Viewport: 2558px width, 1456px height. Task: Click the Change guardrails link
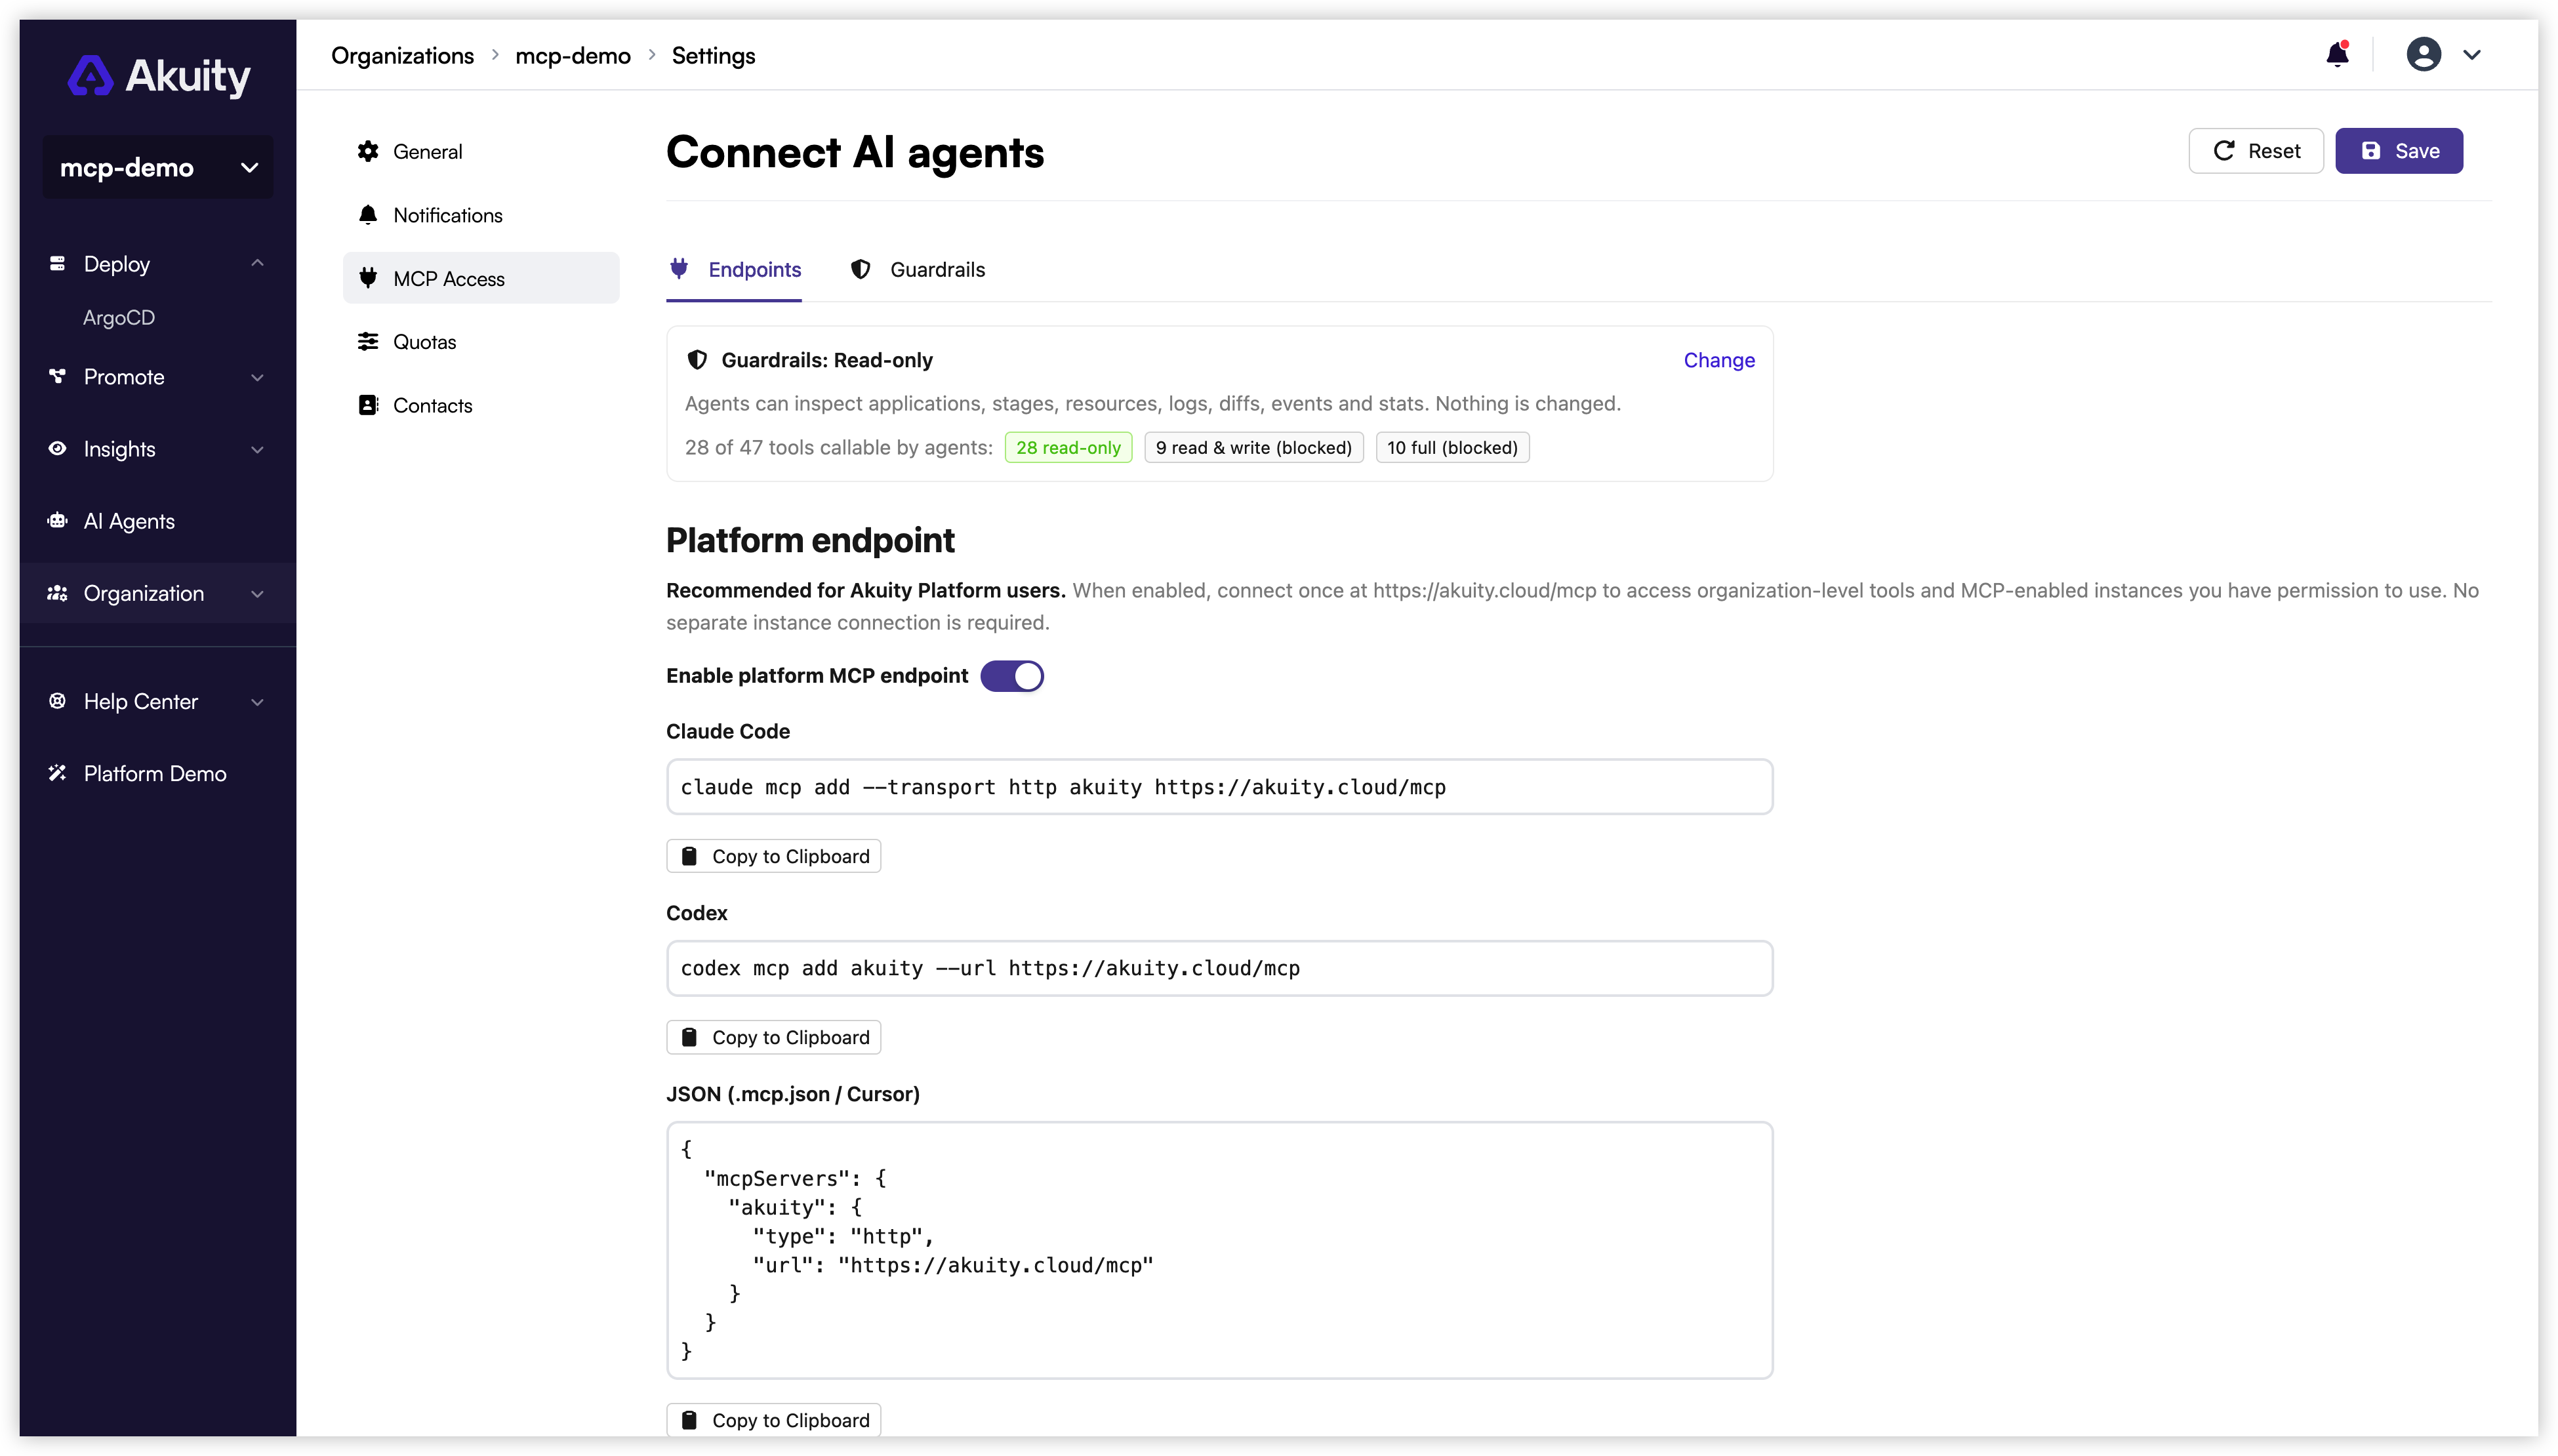point(1719,360)
